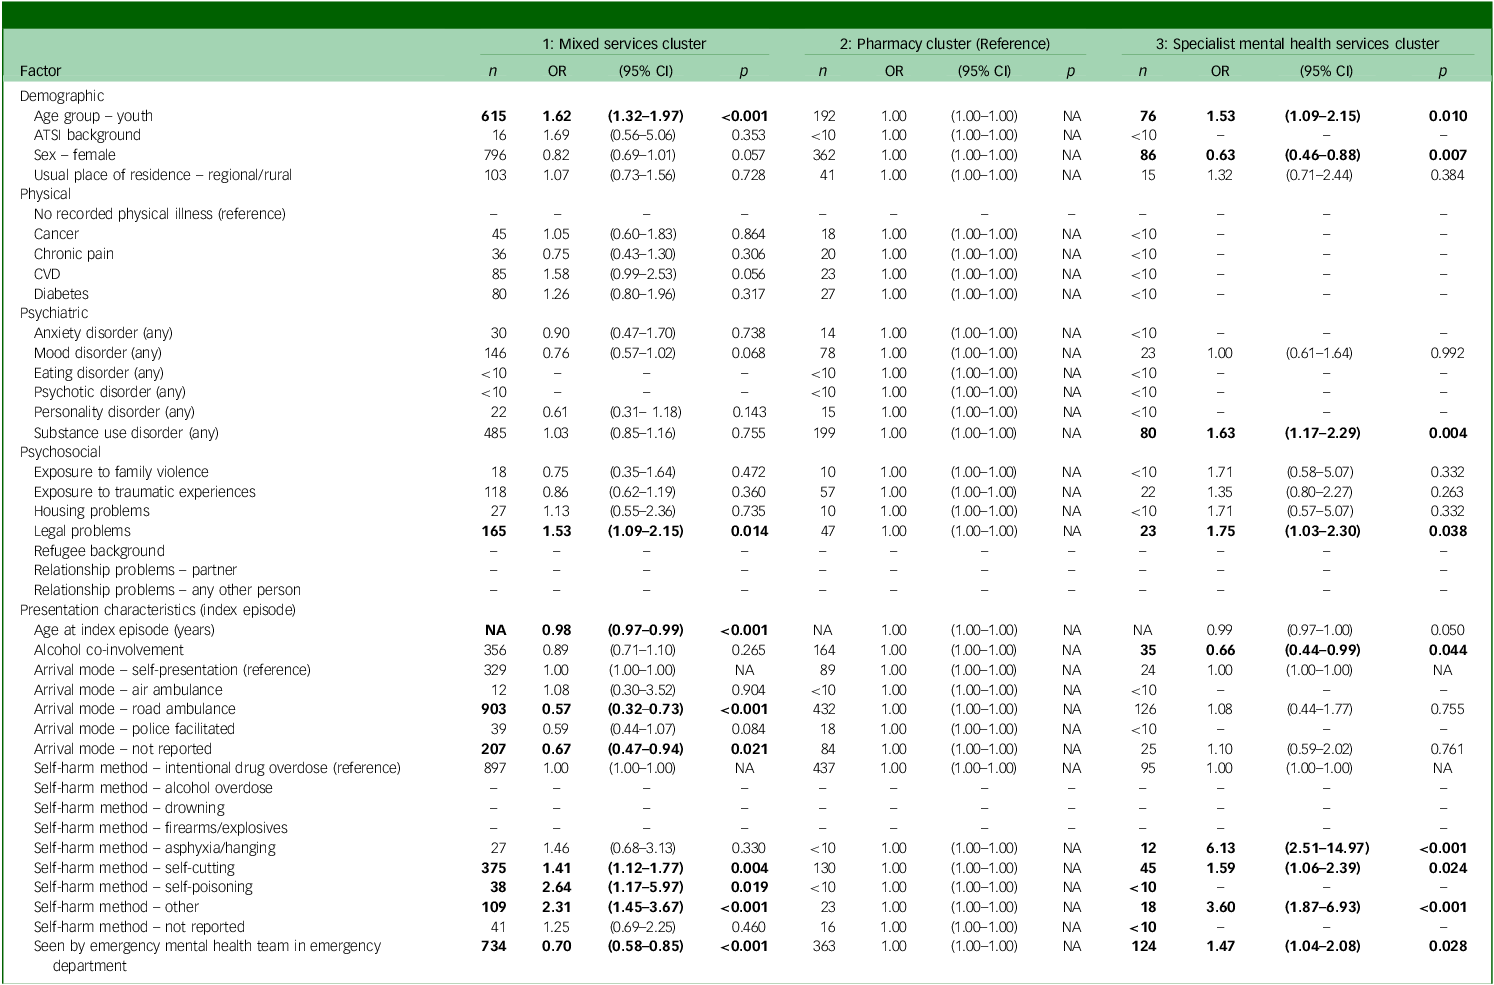This screenshot has height=985, width=1494.
Task: Click the Age group – youth row label
Action: pyautogui.click(x=93, y=116)
